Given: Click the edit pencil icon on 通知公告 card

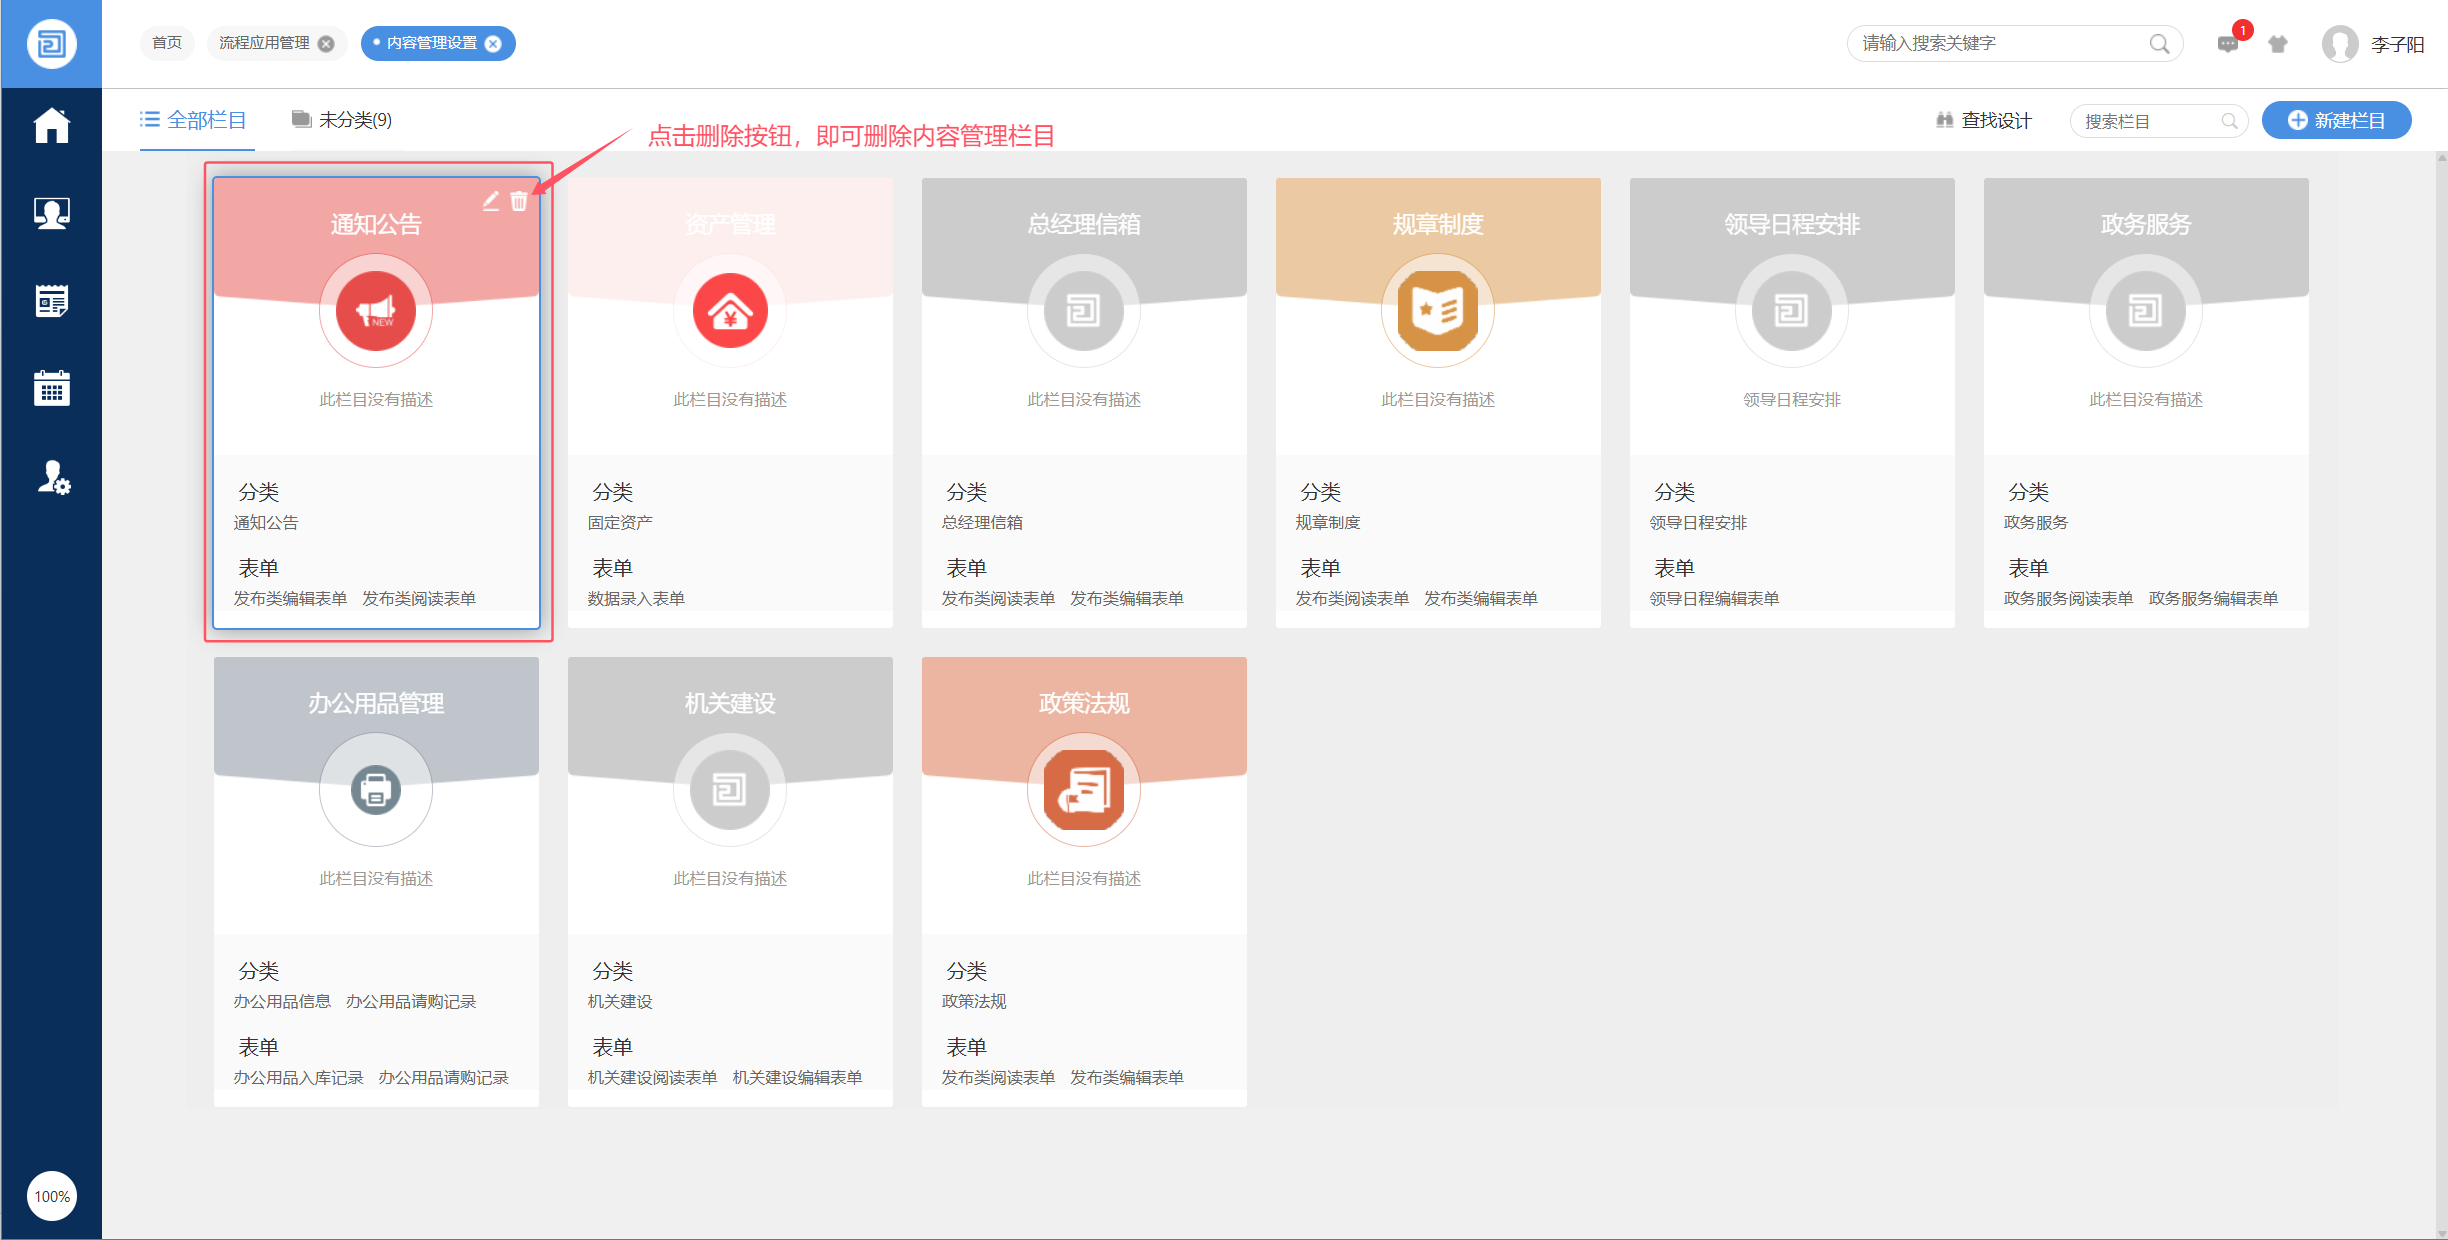Looking at the screenshot, I should pyautogui.click(x=490, y=202).
